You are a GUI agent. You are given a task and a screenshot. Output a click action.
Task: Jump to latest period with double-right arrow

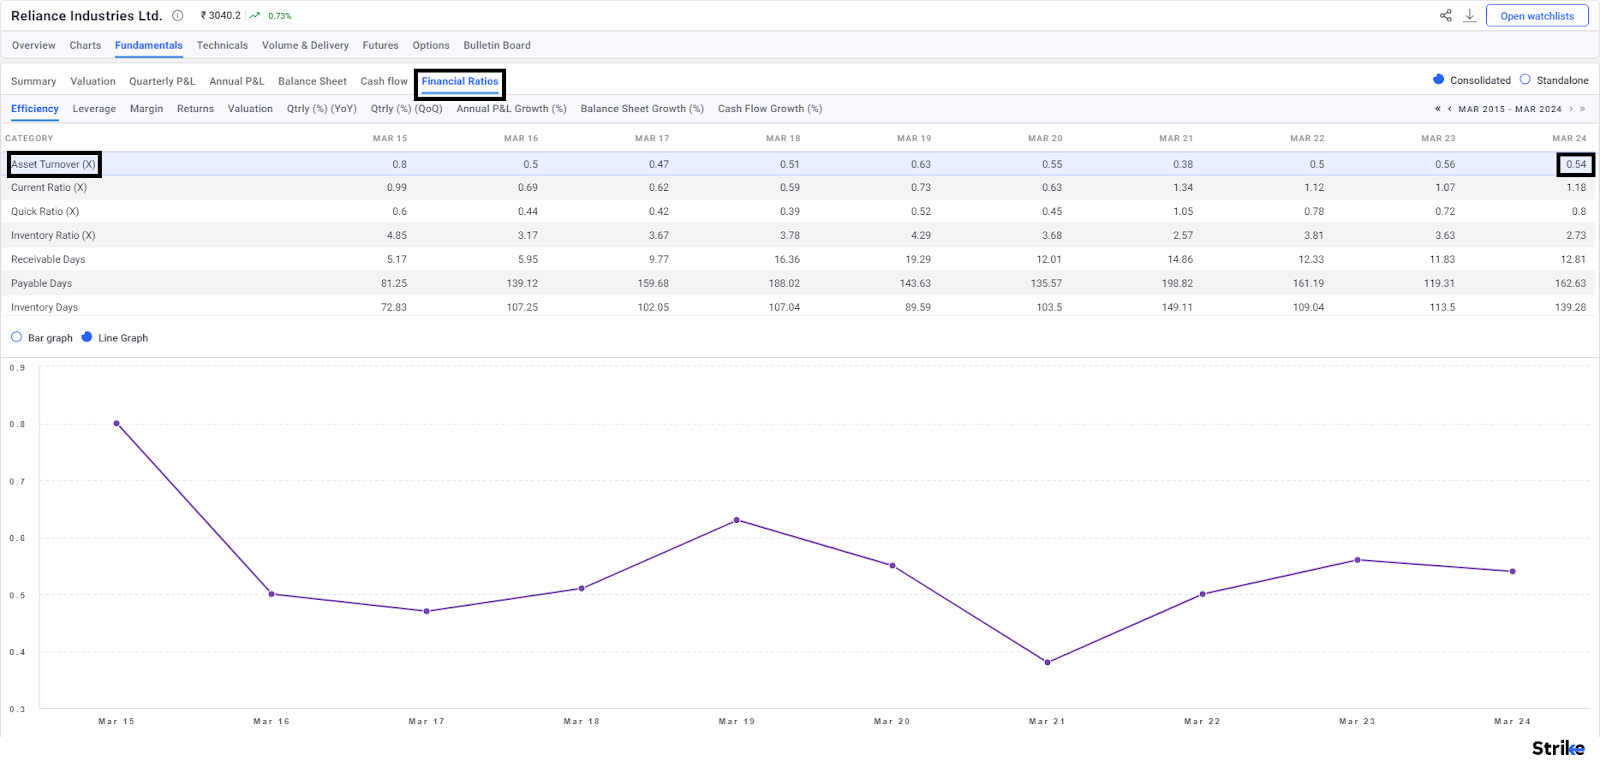[x=1582, y=109]
